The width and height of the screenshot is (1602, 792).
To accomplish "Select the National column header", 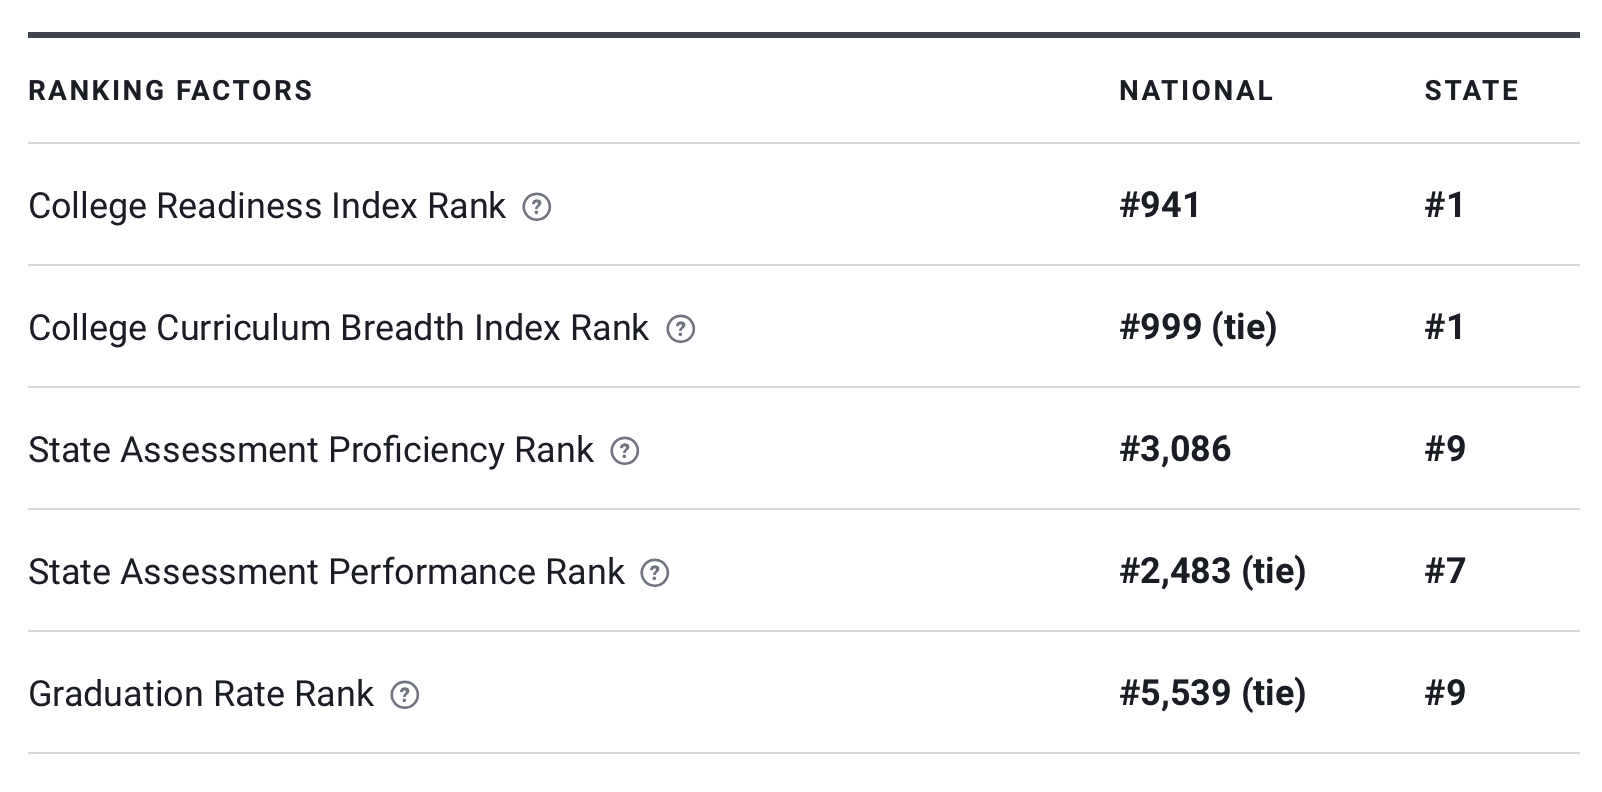I will [1196, 91].
